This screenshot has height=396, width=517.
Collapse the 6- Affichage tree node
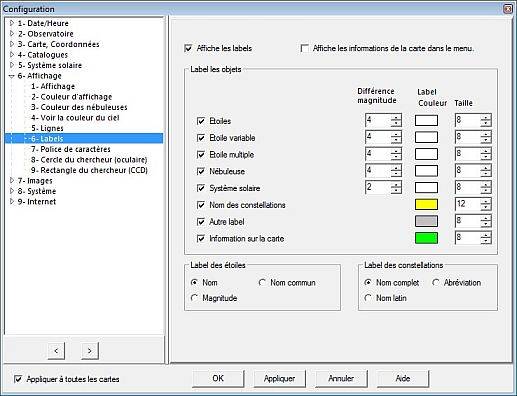tap(12, 76)
